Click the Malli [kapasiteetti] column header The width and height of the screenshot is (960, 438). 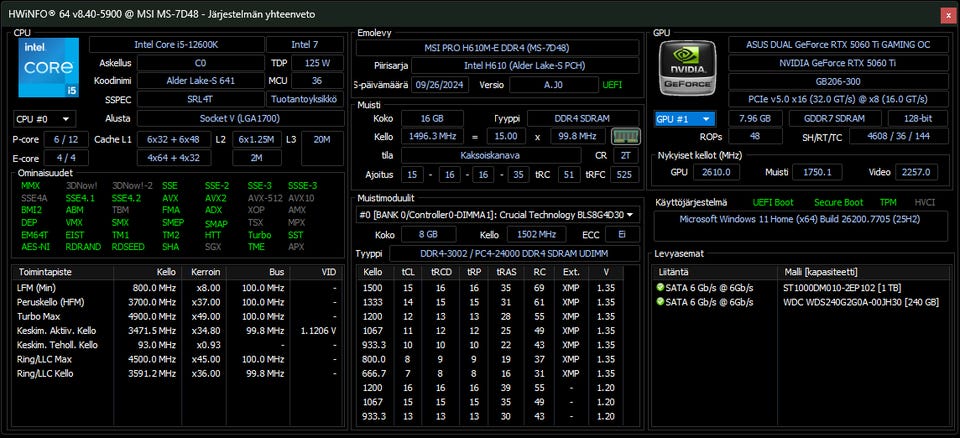coord(864,272)
